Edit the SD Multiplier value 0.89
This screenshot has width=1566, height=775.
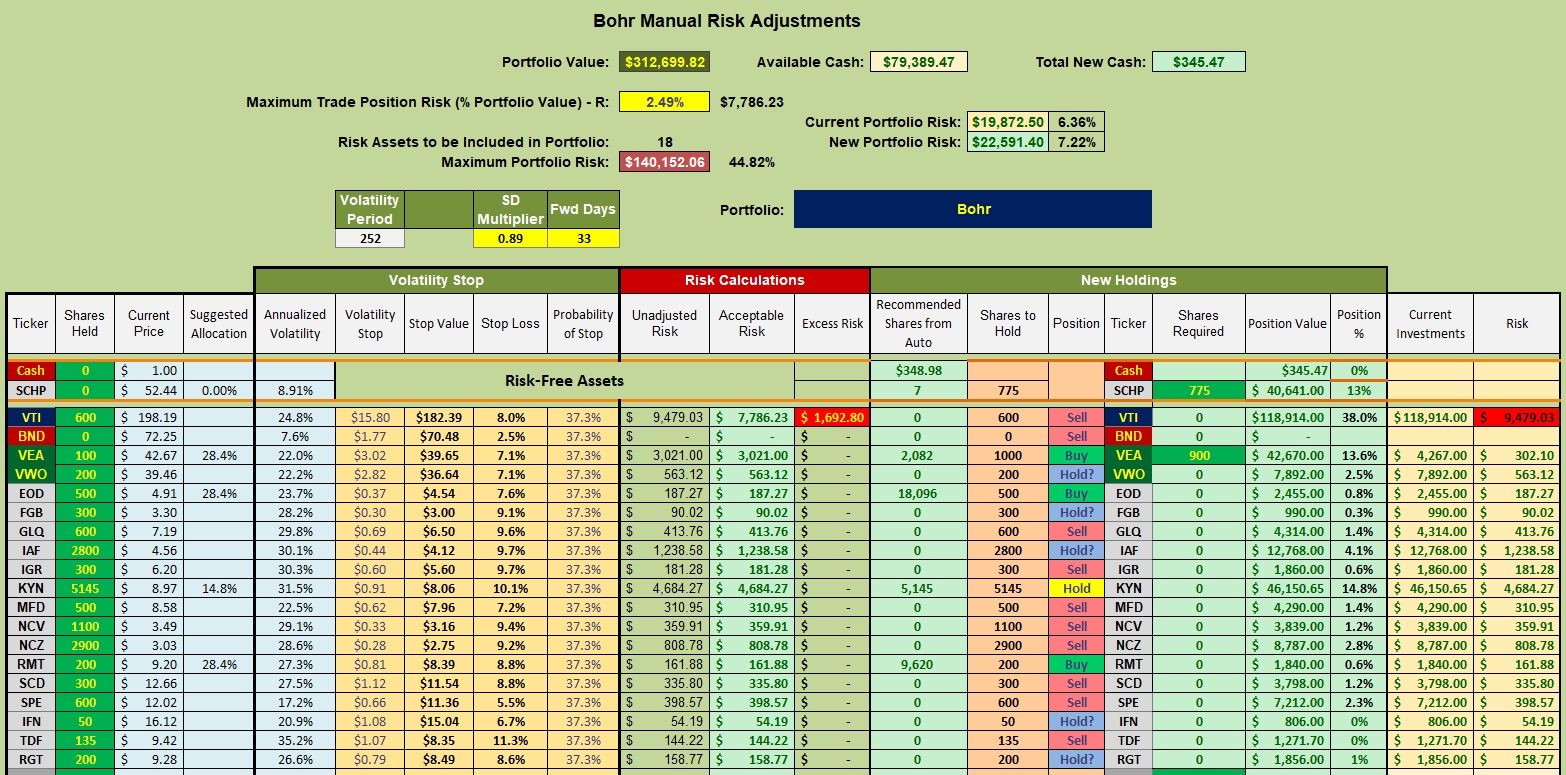click(x=510, y=238)
